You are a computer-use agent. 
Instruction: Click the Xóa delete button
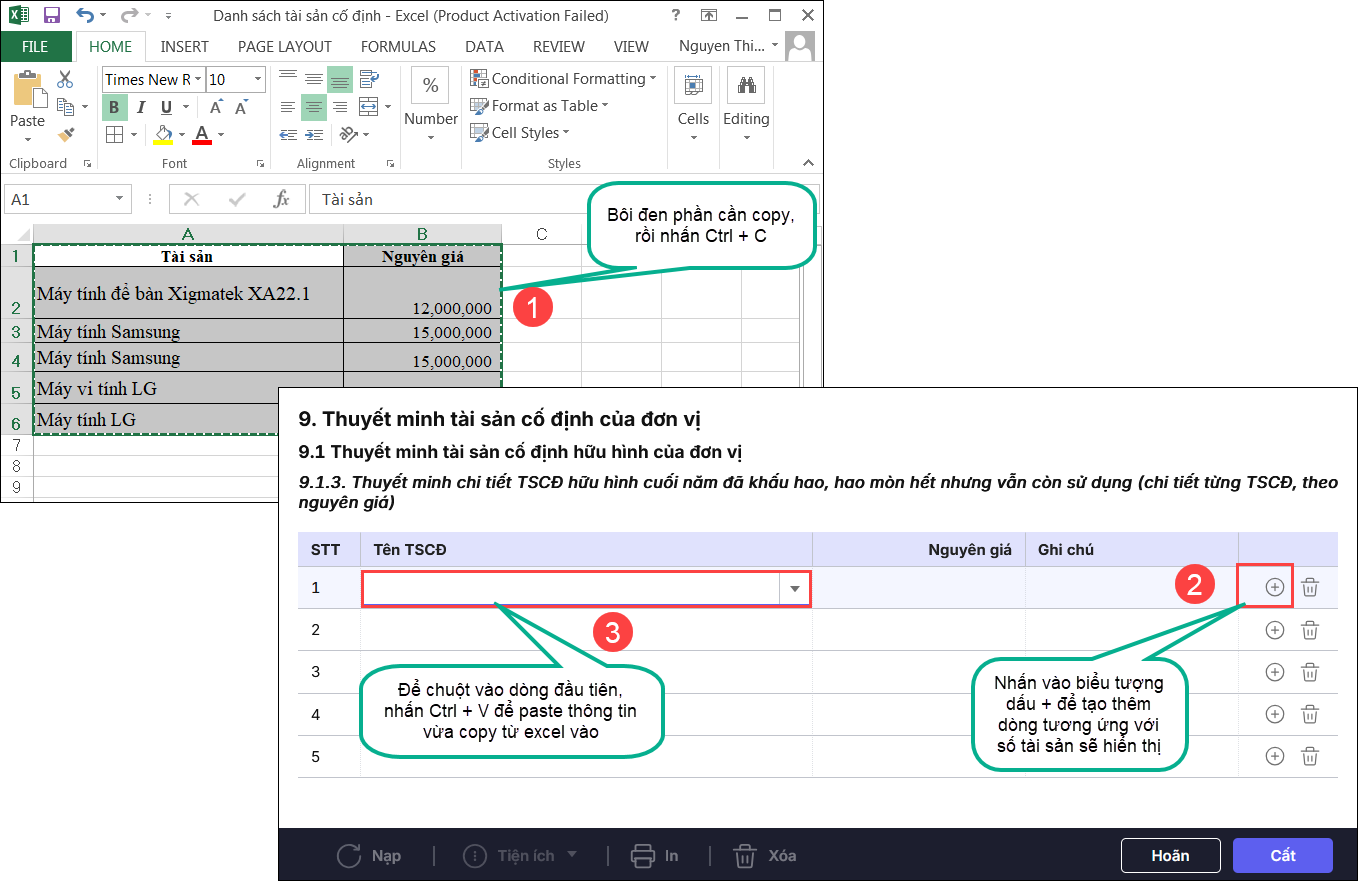click(x=765, y=856)
